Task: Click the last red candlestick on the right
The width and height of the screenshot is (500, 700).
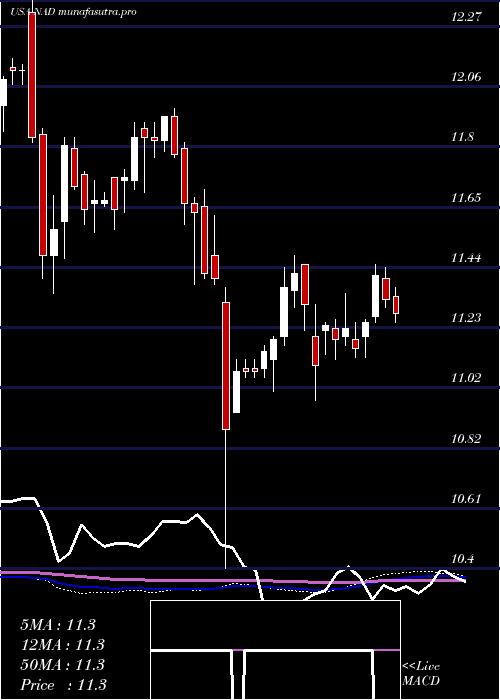Action: coord(396,305)
